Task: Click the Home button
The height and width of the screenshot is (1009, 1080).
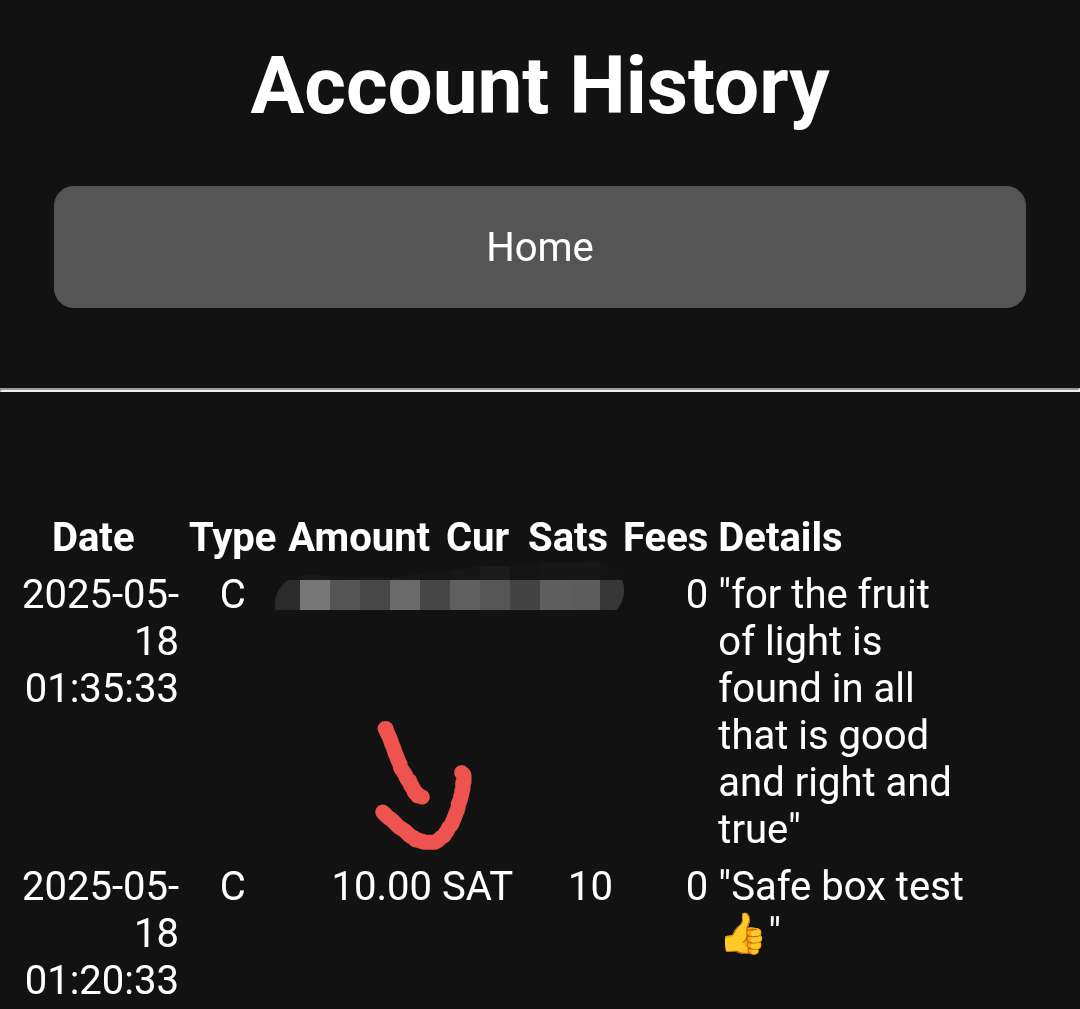Action: [539, 247]
